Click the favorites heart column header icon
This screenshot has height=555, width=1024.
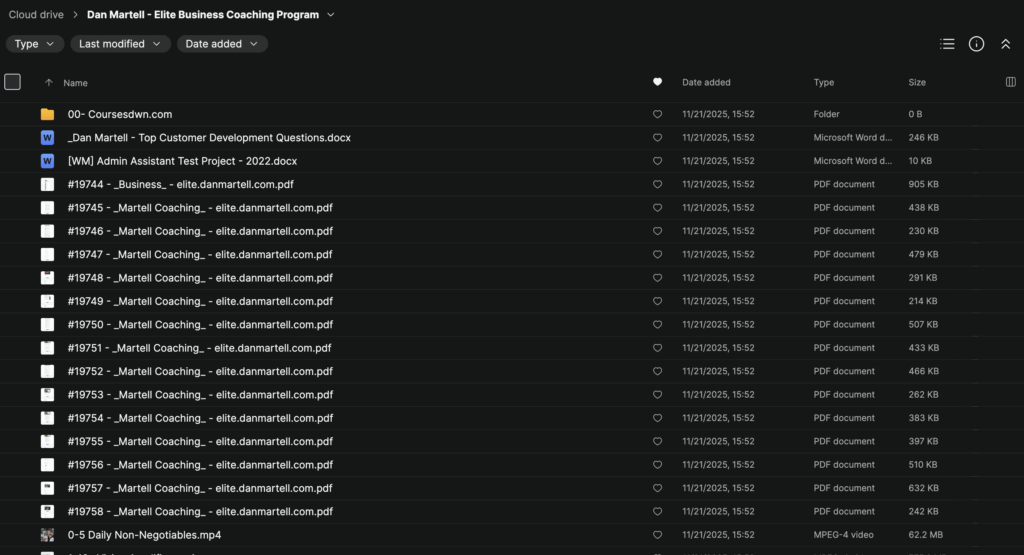coord(657,82)
